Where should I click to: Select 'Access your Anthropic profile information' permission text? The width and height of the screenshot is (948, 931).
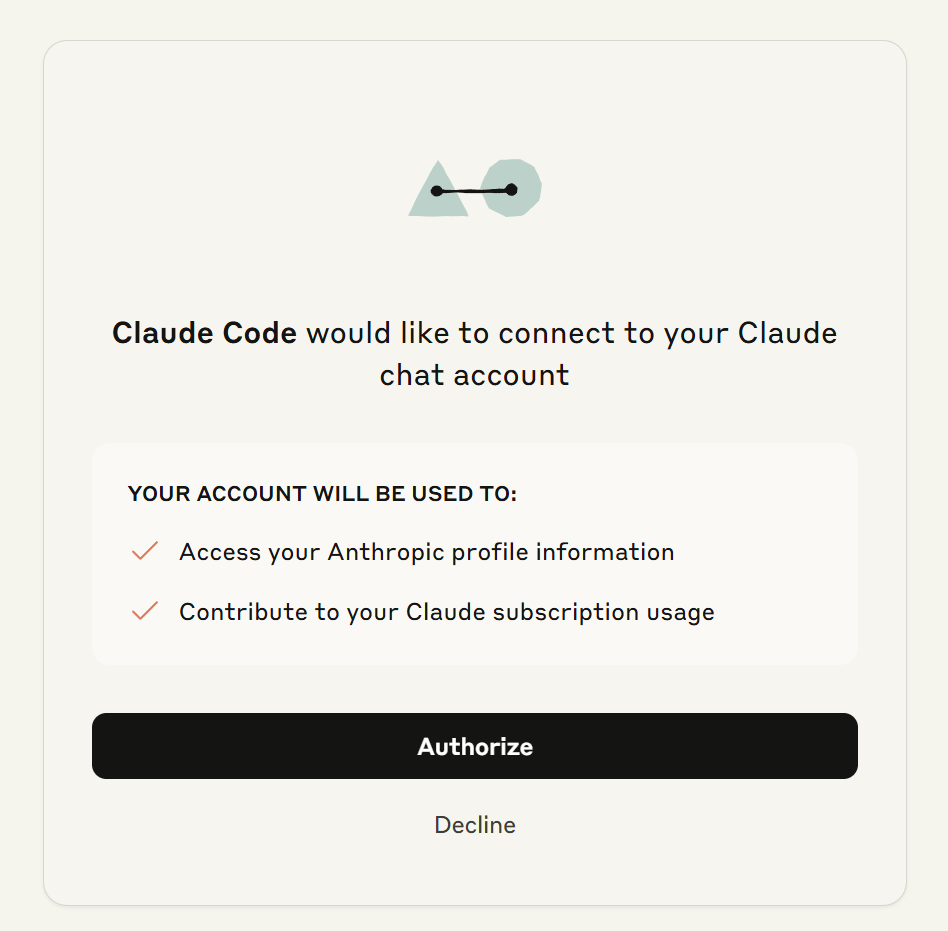[x=427, y=552]
